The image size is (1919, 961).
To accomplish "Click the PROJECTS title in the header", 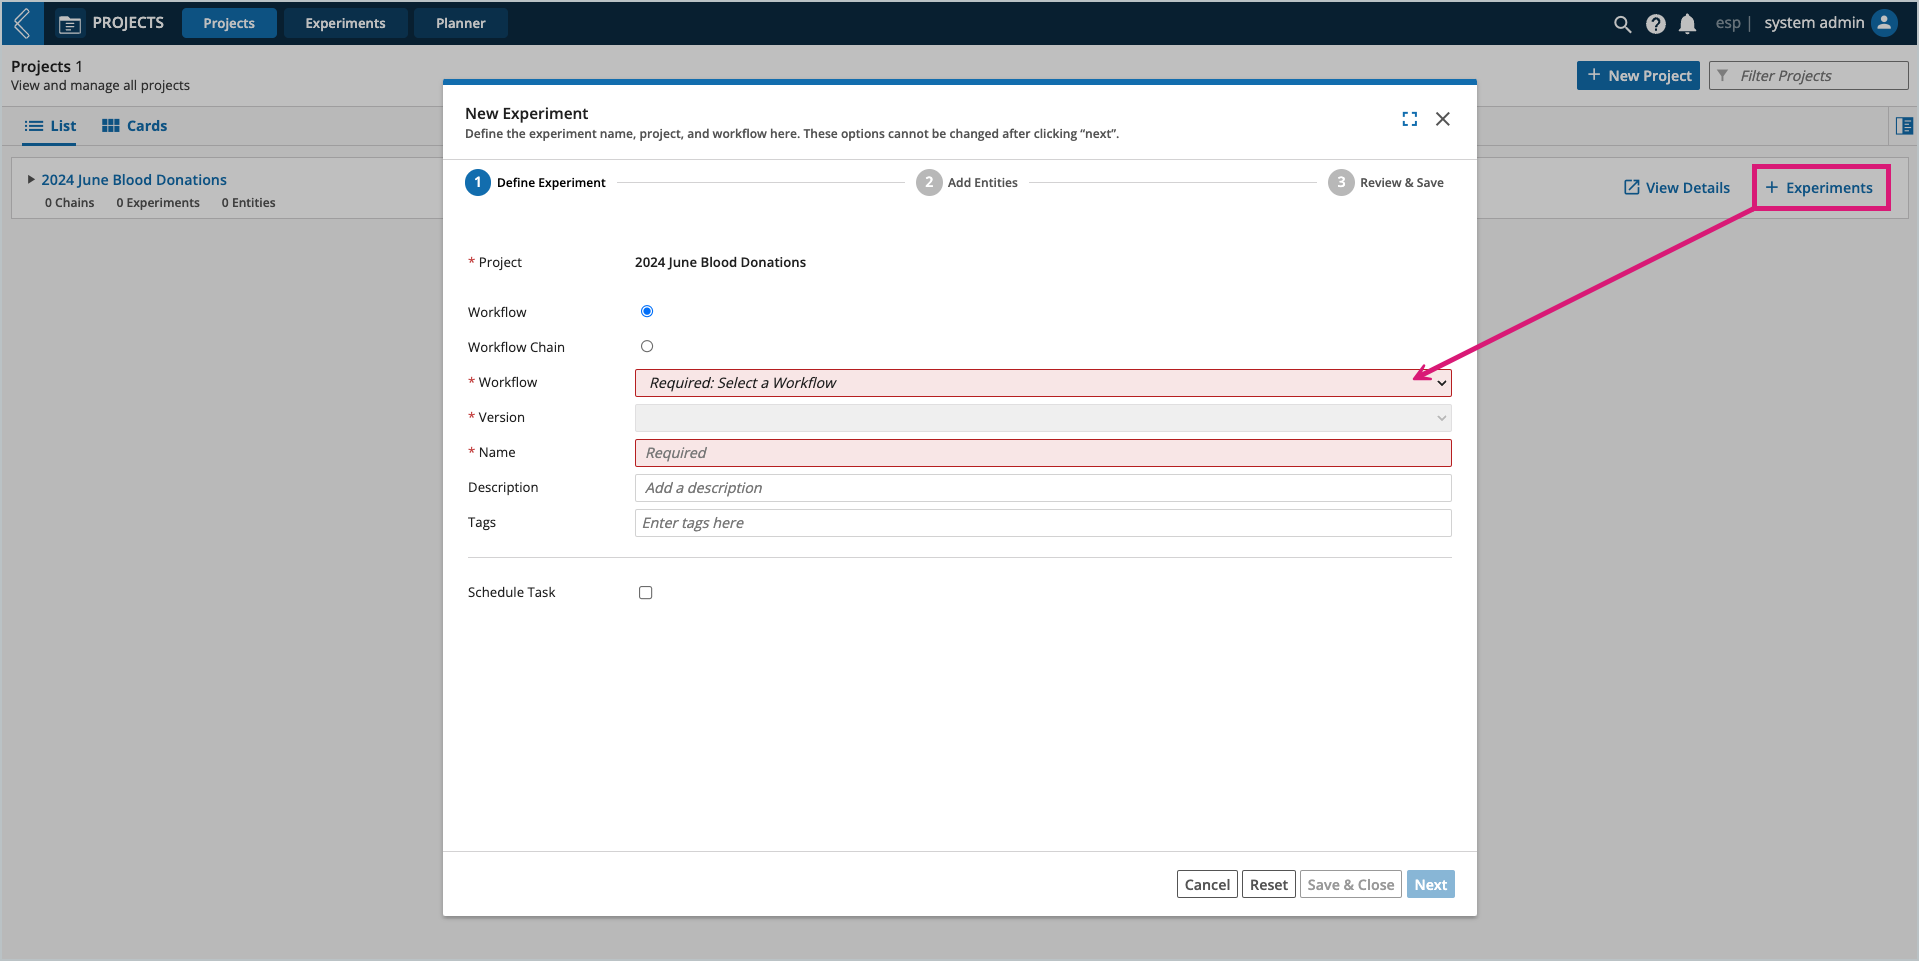I will (x=128, y=23).
